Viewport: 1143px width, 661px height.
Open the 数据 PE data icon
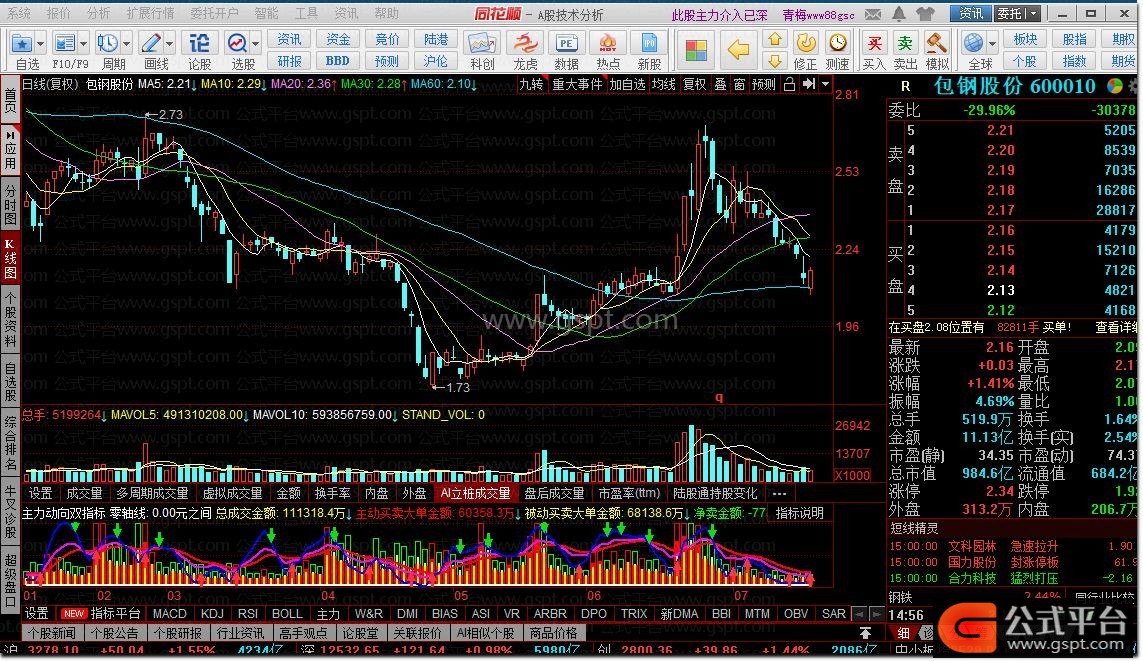(x=566, y=44)
